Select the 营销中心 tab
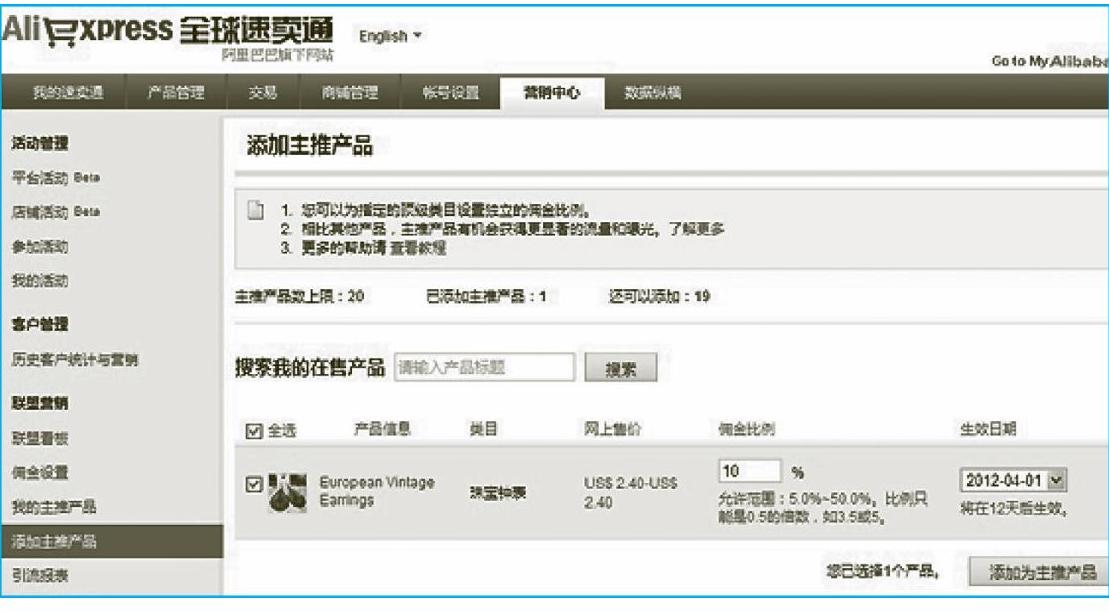Viewport: 1109px width, 613px height. click(552, 93)
